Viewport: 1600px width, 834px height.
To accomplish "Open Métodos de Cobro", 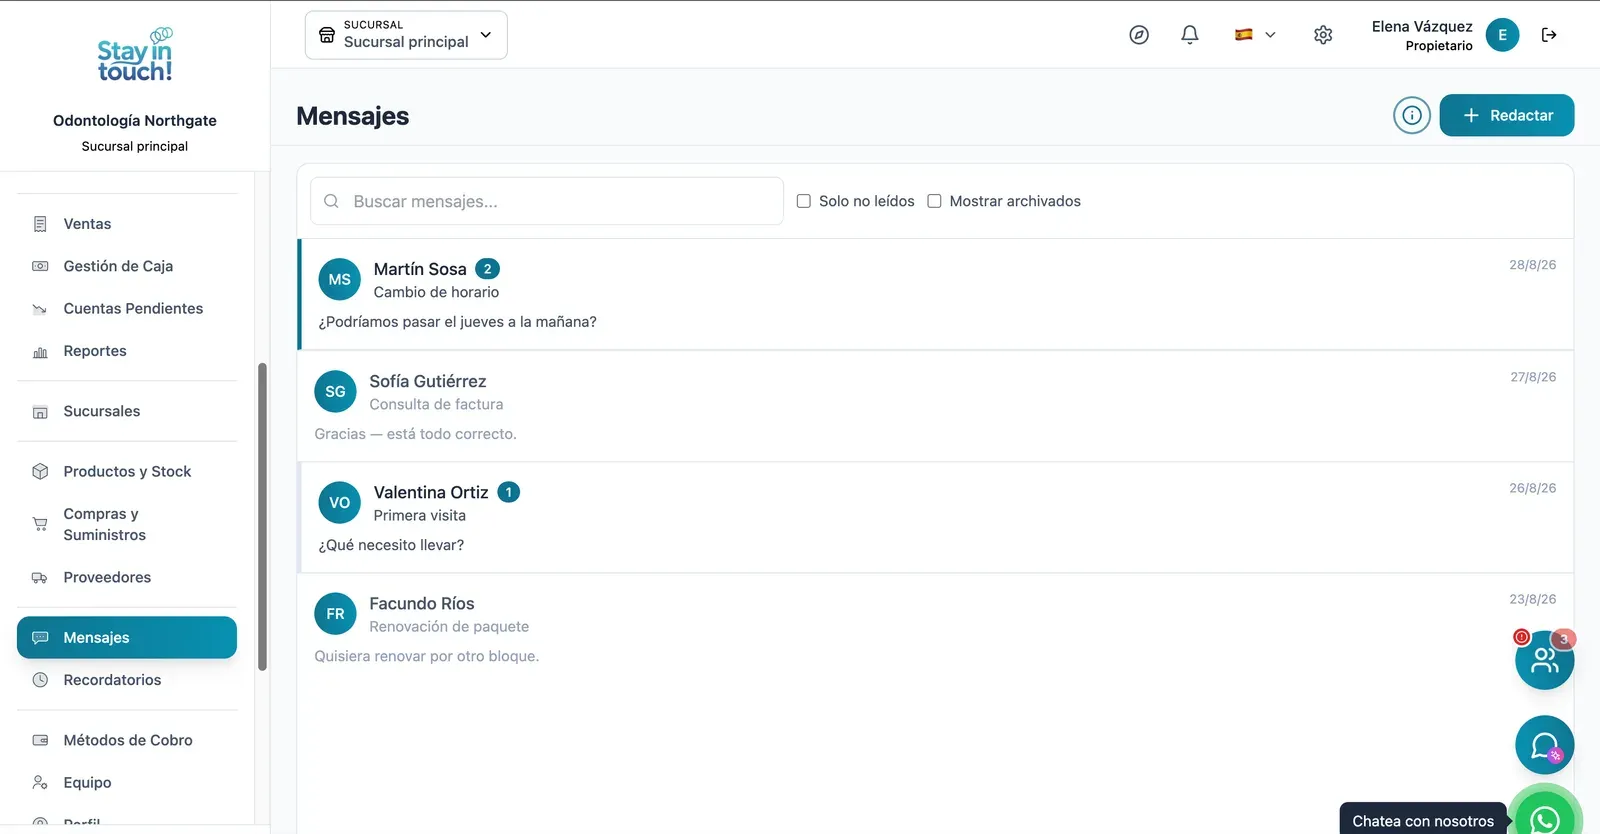I will click(127, 740).
